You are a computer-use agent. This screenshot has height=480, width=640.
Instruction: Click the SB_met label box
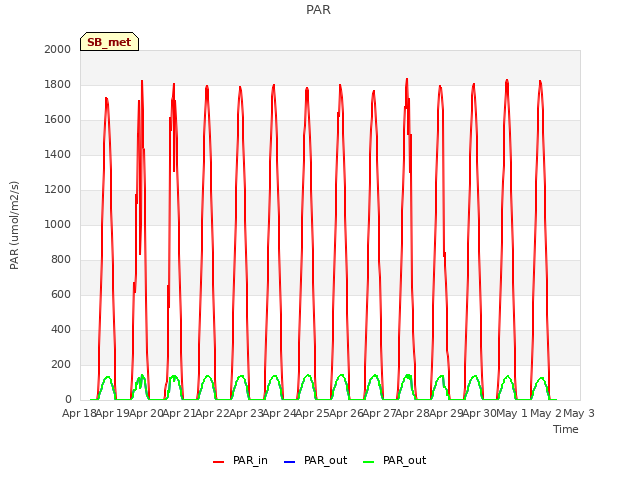(109, 42)
